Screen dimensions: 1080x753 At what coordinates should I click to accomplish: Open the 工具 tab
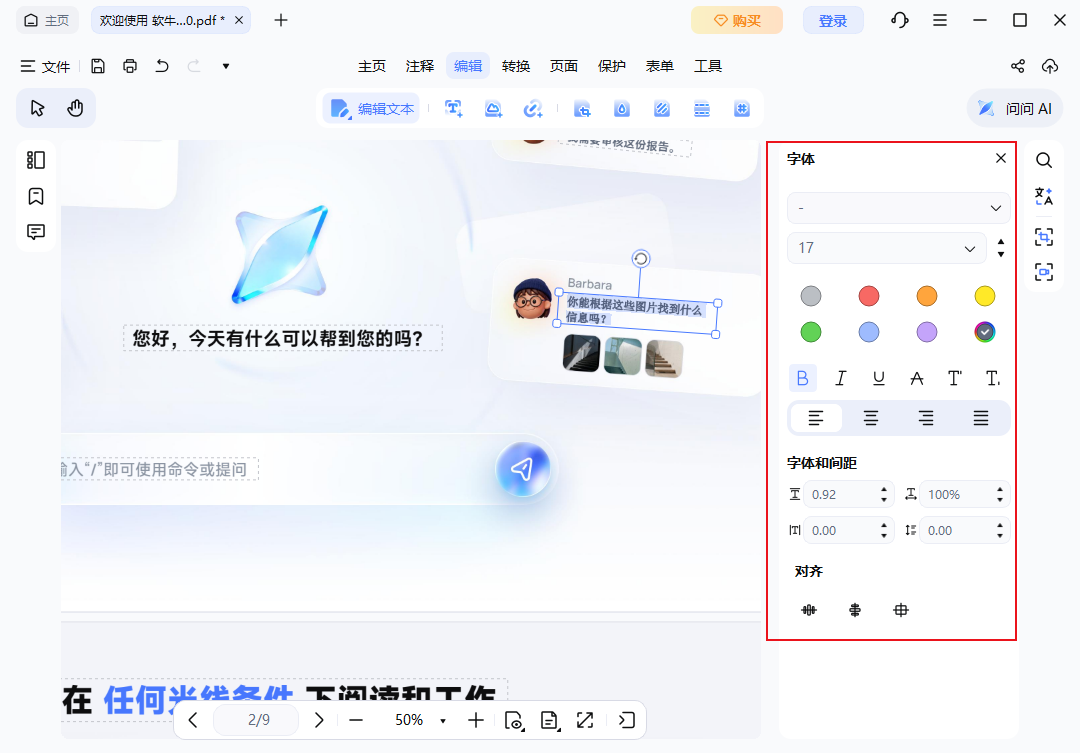[708, 66]
